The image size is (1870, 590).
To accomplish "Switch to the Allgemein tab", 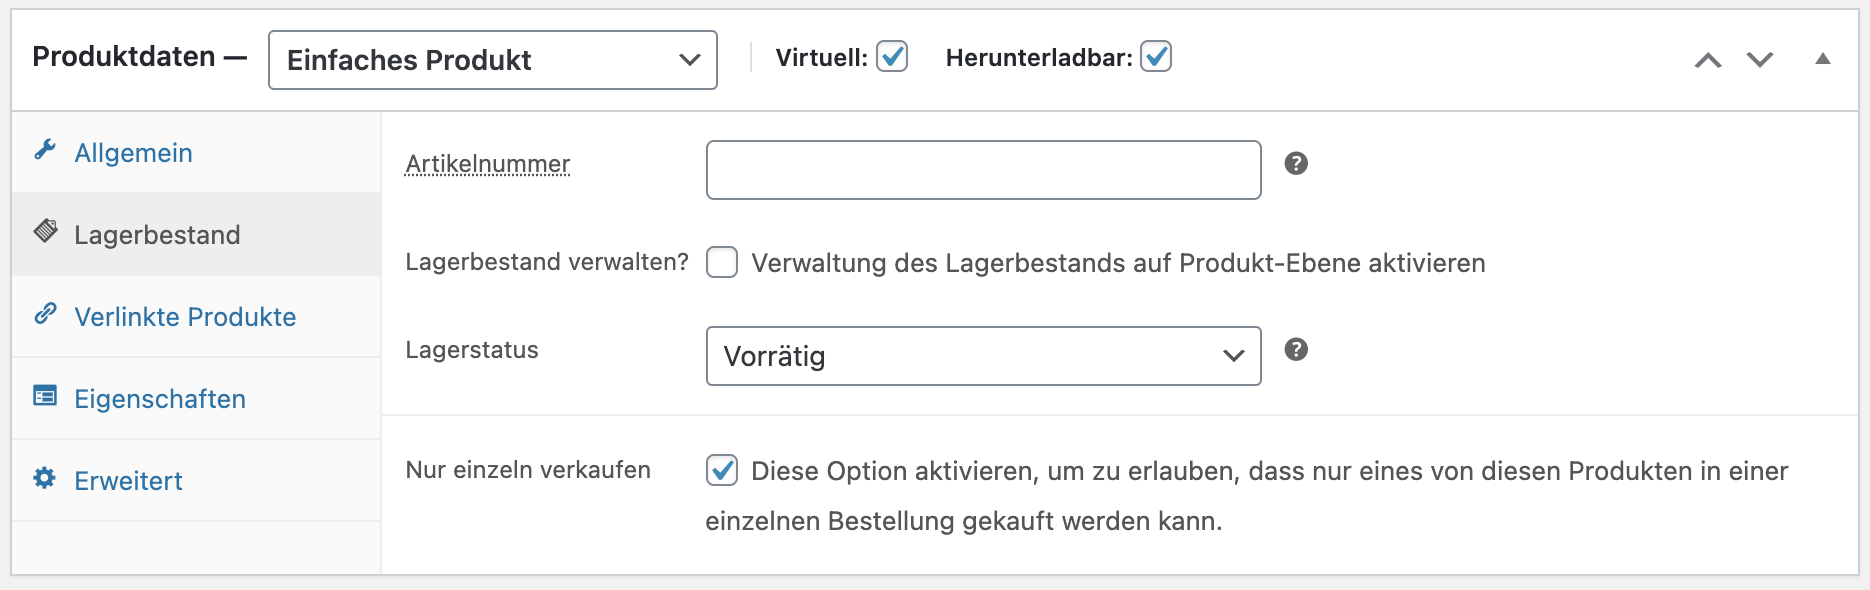I will click(x=134, y=153).
